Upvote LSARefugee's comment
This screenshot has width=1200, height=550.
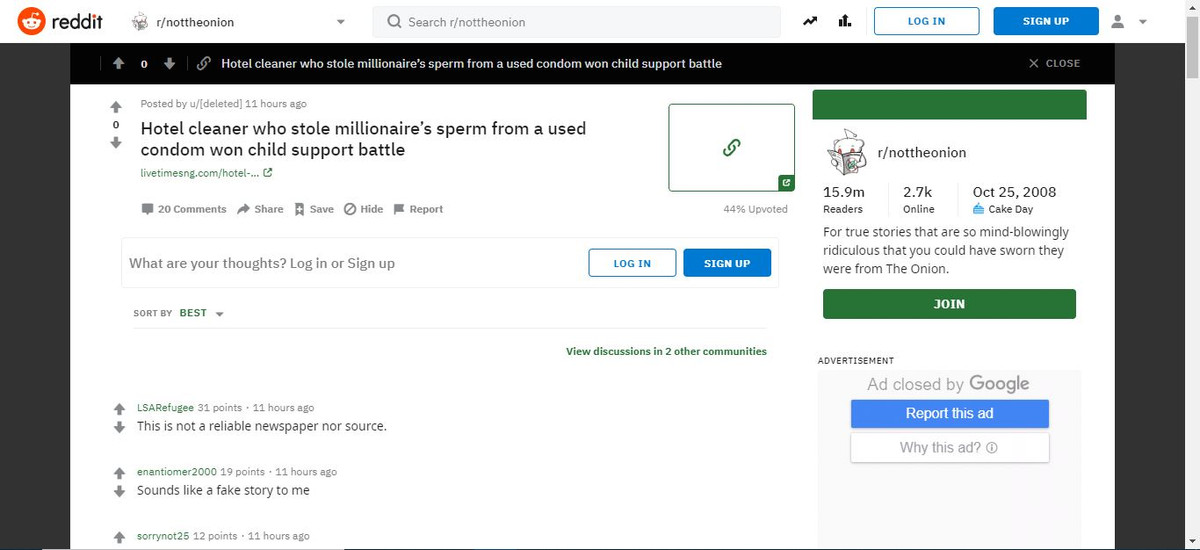tap(119, 409)
